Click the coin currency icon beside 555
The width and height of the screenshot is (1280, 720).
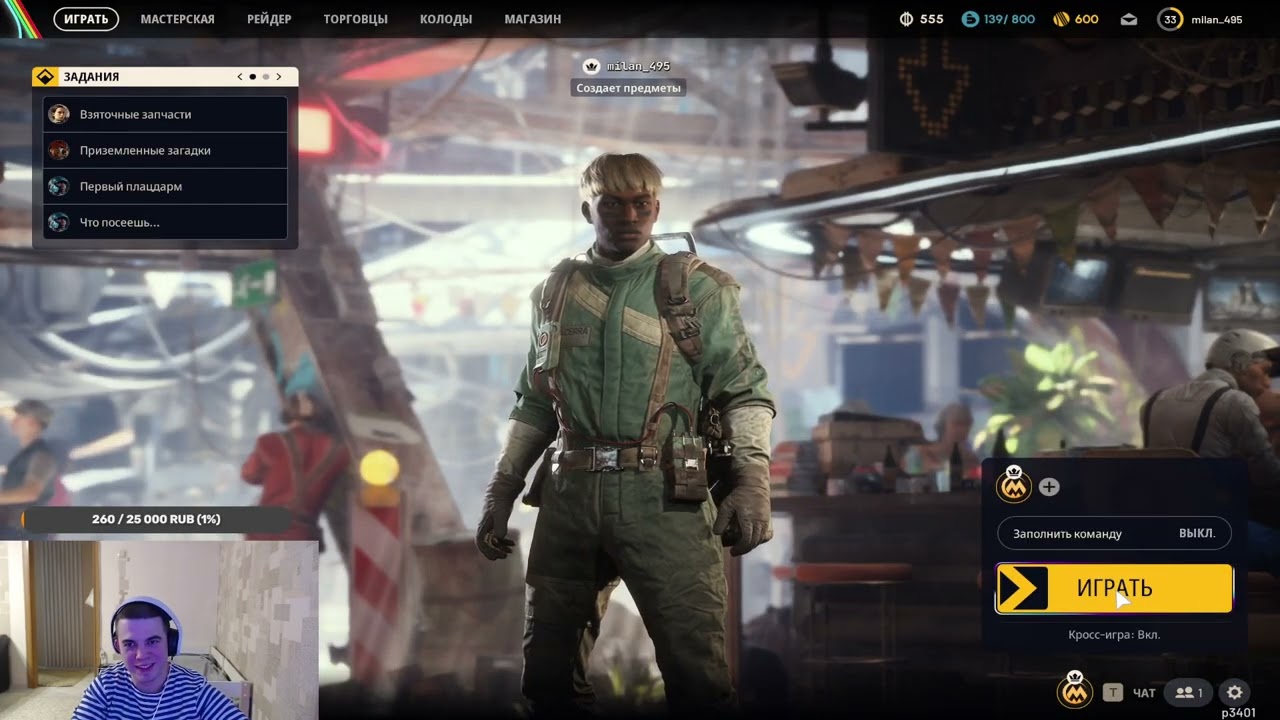[906, 19]
